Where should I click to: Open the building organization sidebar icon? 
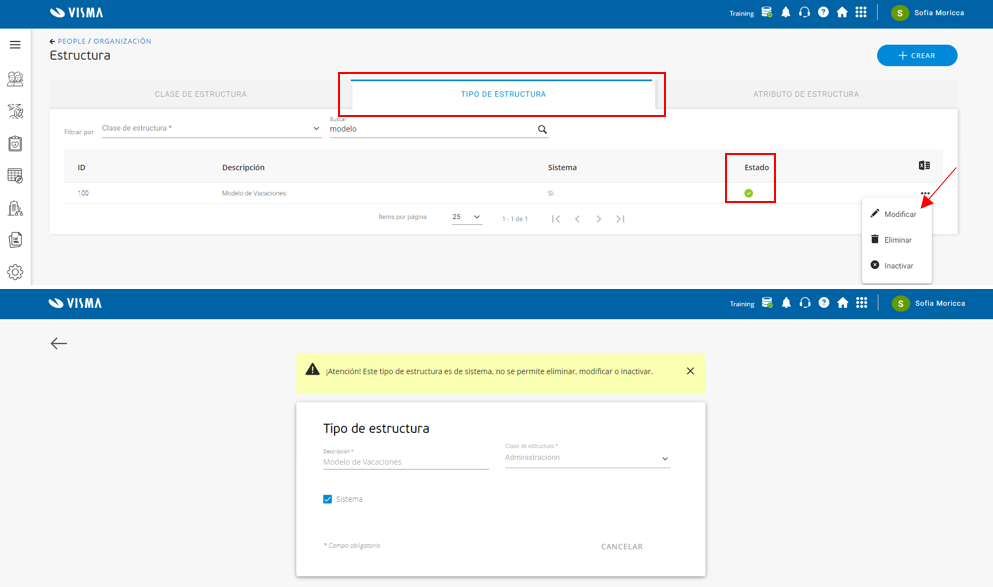(x=15, y=208)
